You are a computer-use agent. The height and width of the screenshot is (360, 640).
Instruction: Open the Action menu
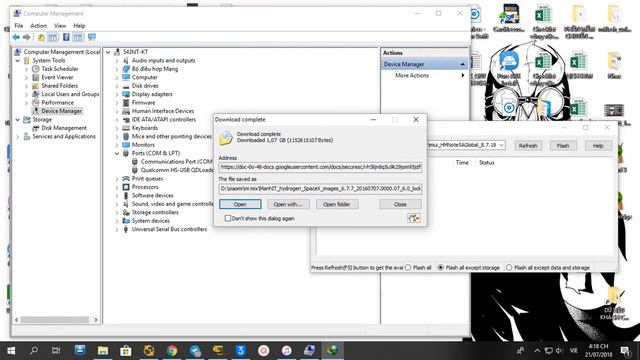point(38,26)
